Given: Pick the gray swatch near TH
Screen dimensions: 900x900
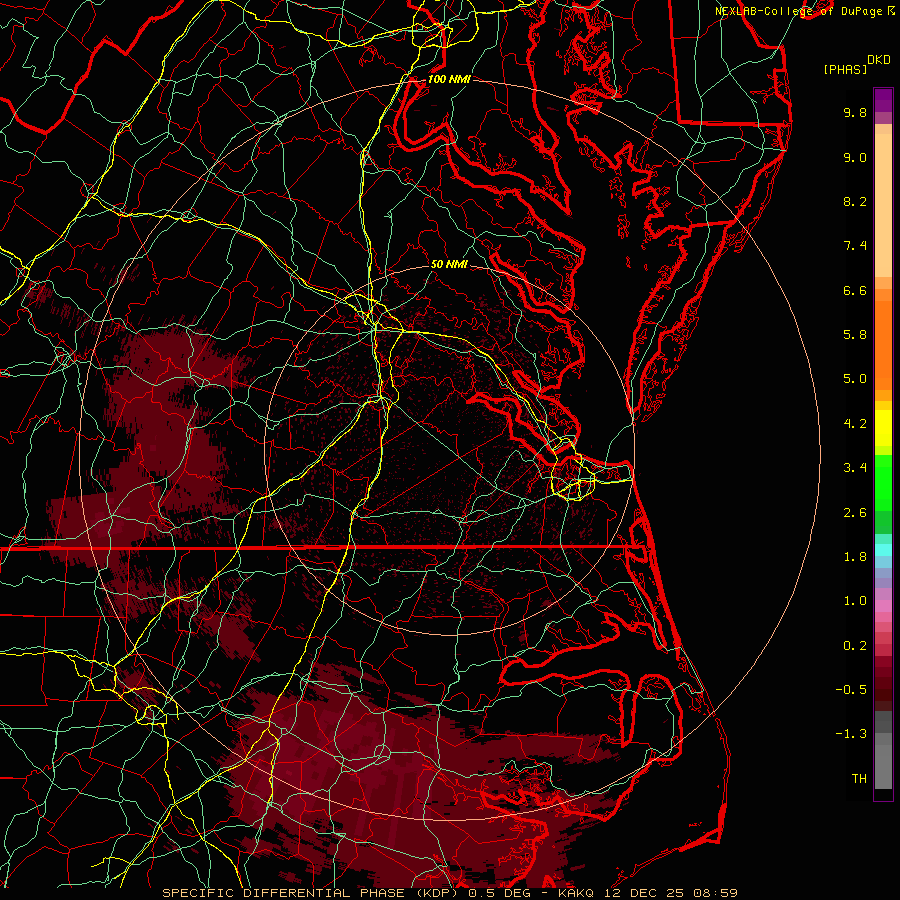Looking at the screenshot, I should pyautogui.click(x=883, y=766).
